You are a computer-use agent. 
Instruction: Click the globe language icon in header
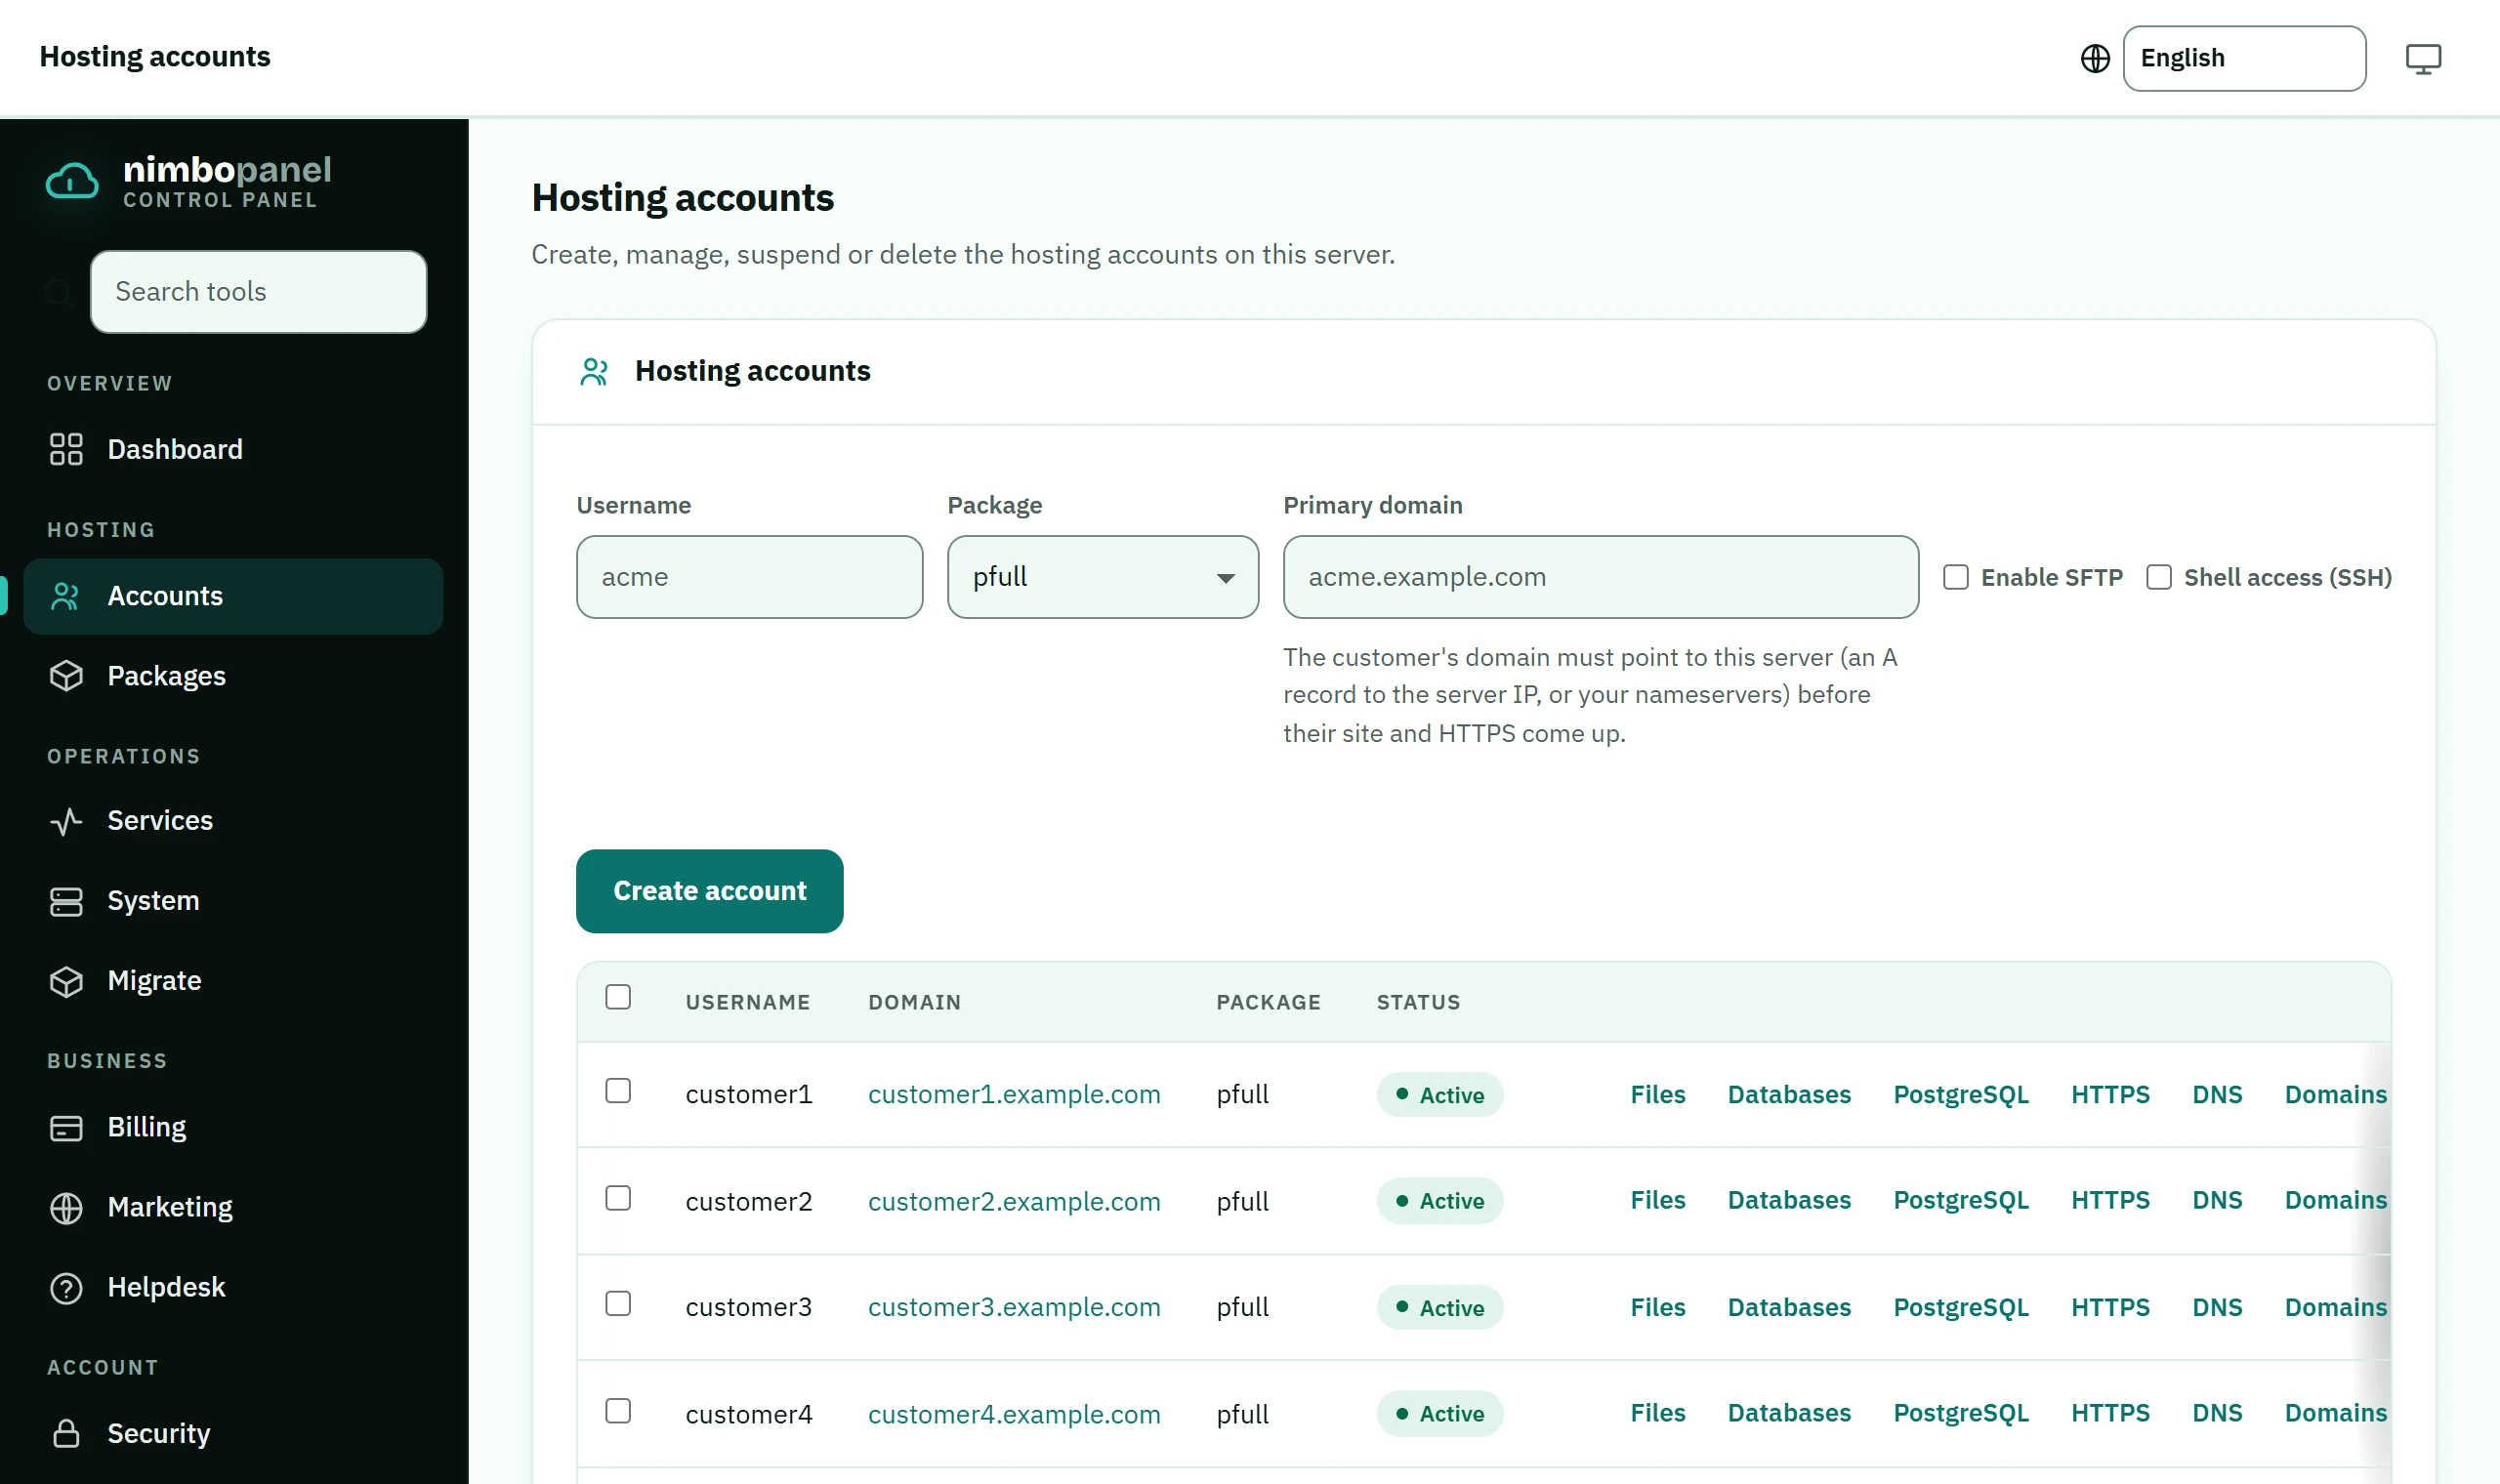point(2095,59)
